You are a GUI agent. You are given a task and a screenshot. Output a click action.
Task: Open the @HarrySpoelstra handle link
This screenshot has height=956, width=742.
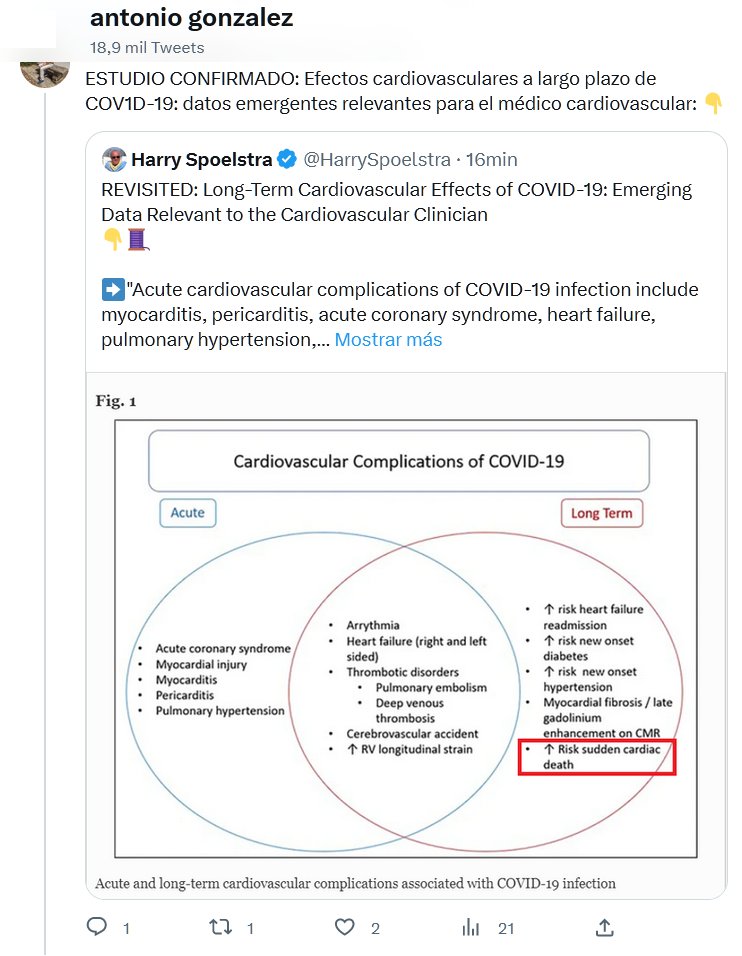pyautogui.click(x=374, y=159)
